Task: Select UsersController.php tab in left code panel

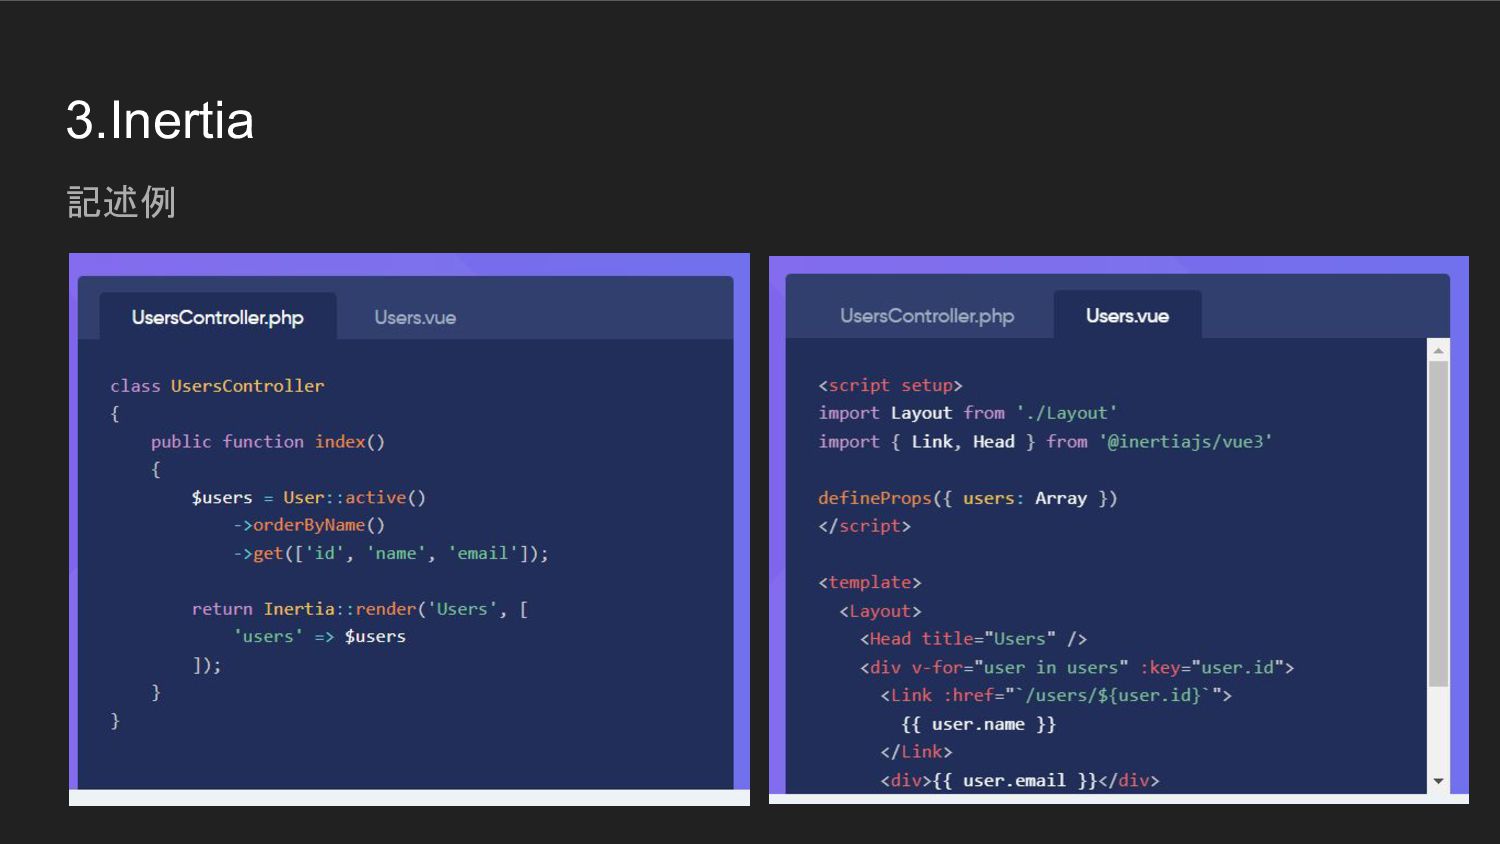Action: click(x=218, y=317)
